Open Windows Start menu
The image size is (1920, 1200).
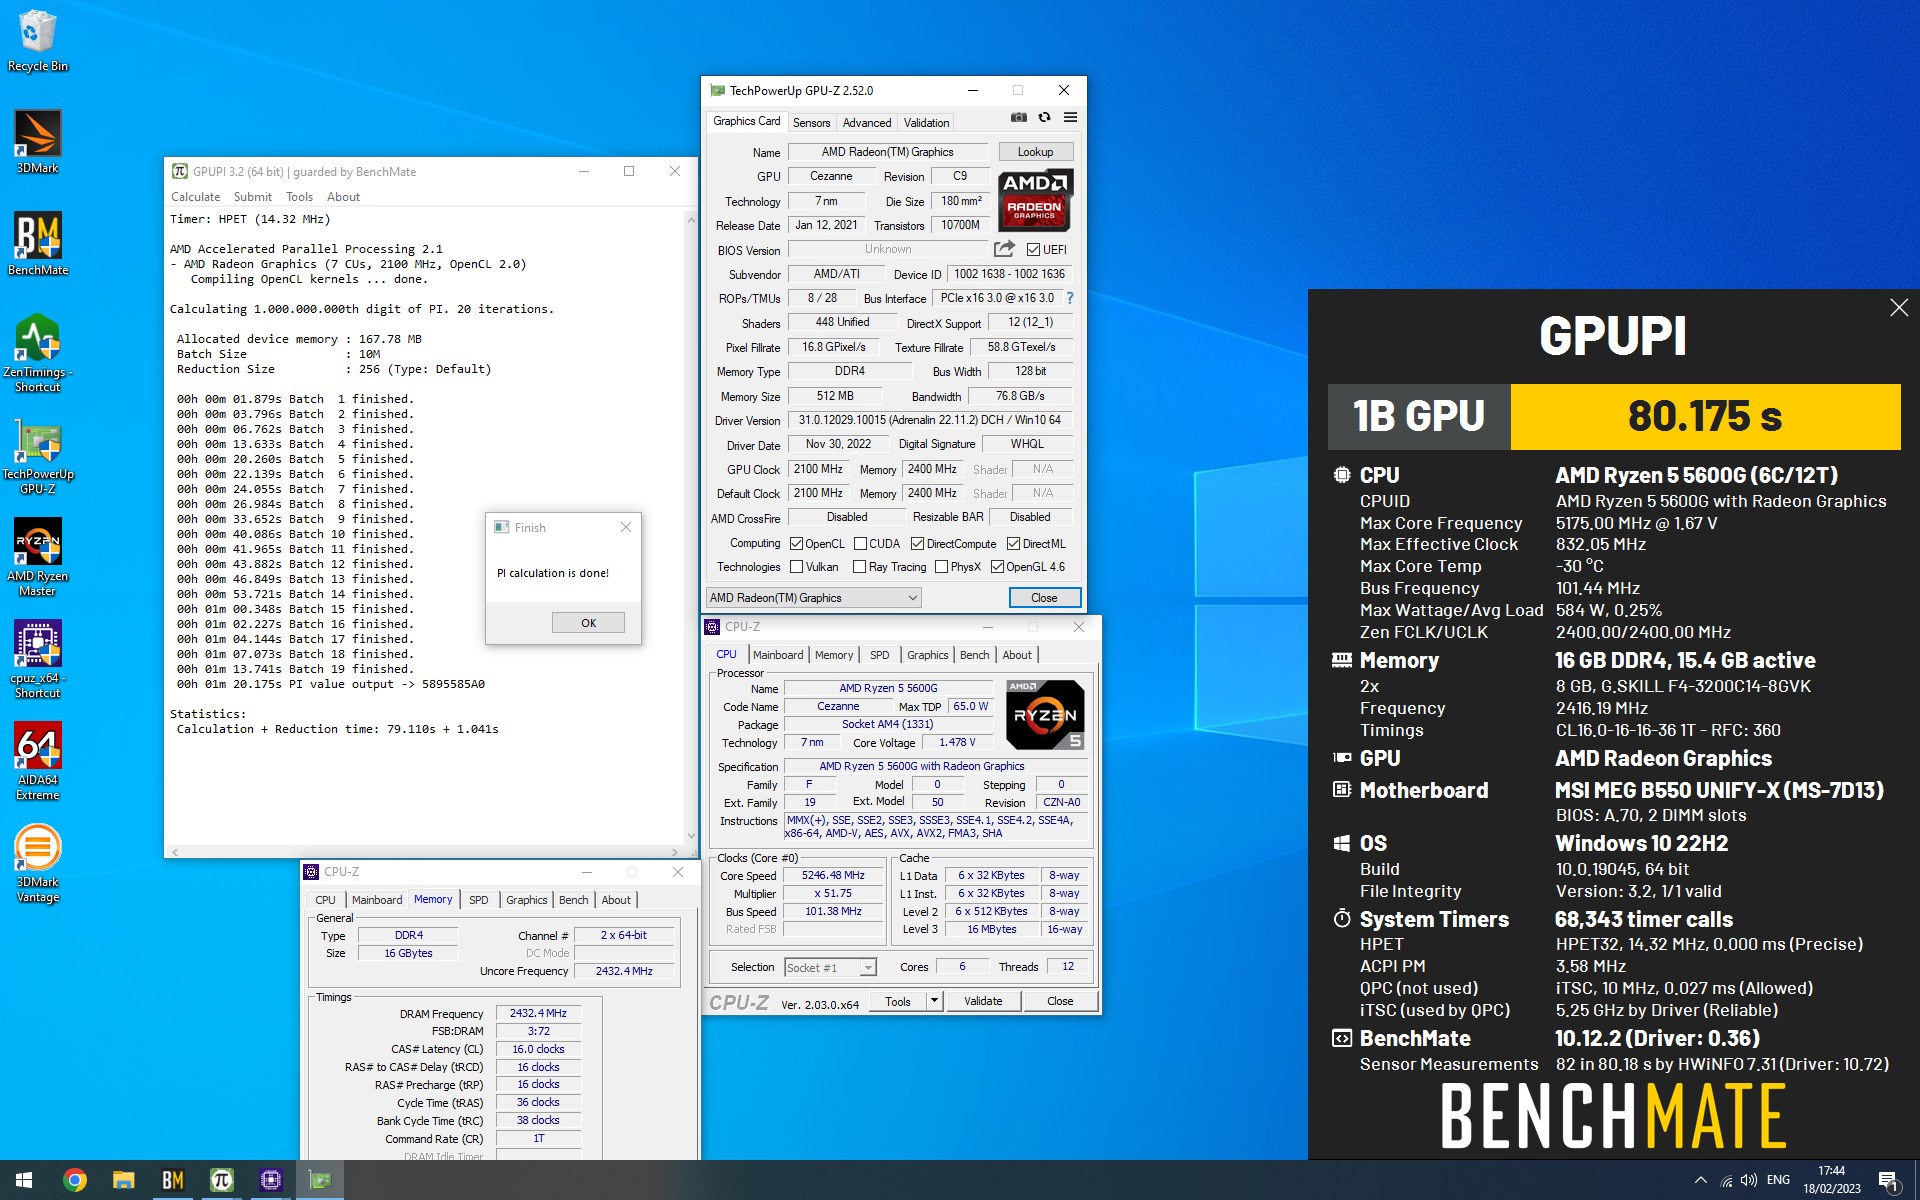[x=24, y=1180]
